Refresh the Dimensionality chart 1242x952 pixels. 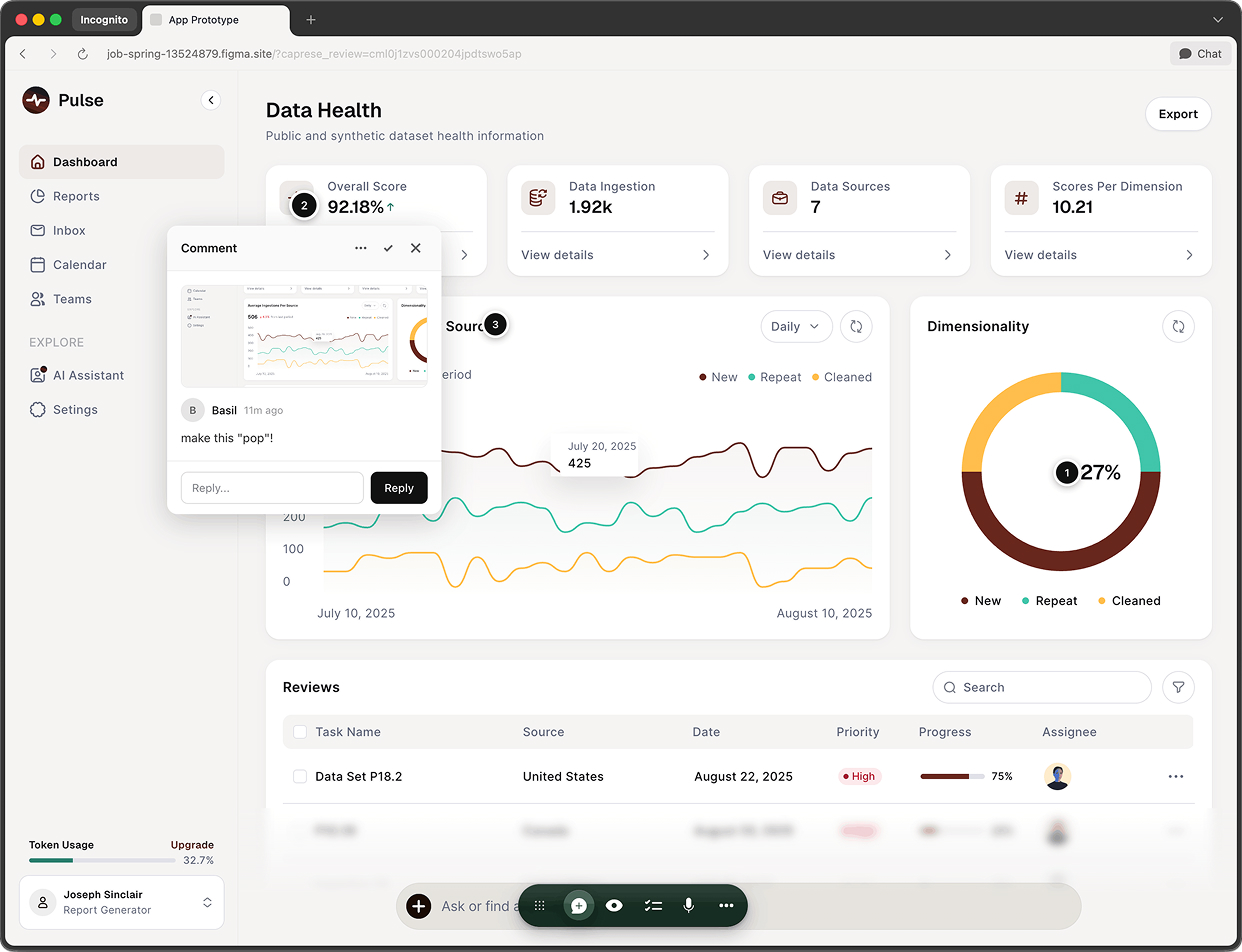pos(1178,326)
